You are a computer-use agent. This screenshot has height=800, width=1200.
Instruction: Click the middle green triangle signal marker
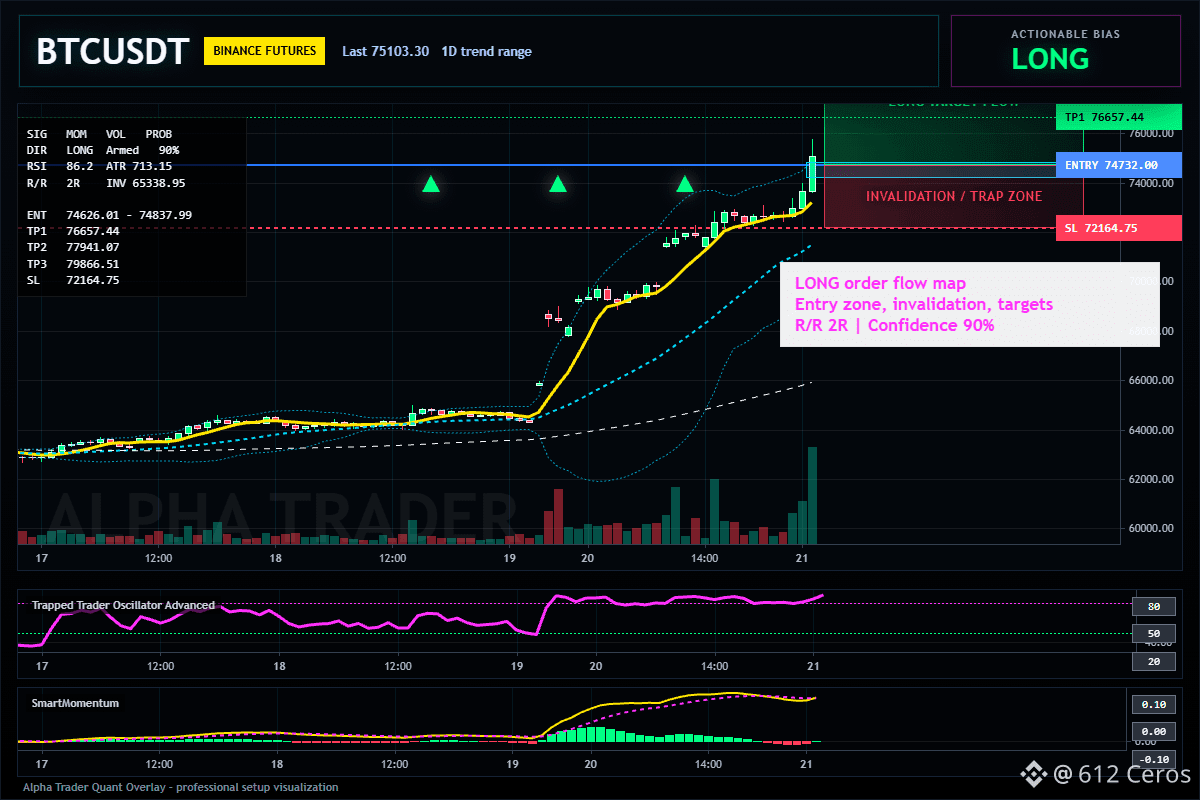tap(558, 184)
